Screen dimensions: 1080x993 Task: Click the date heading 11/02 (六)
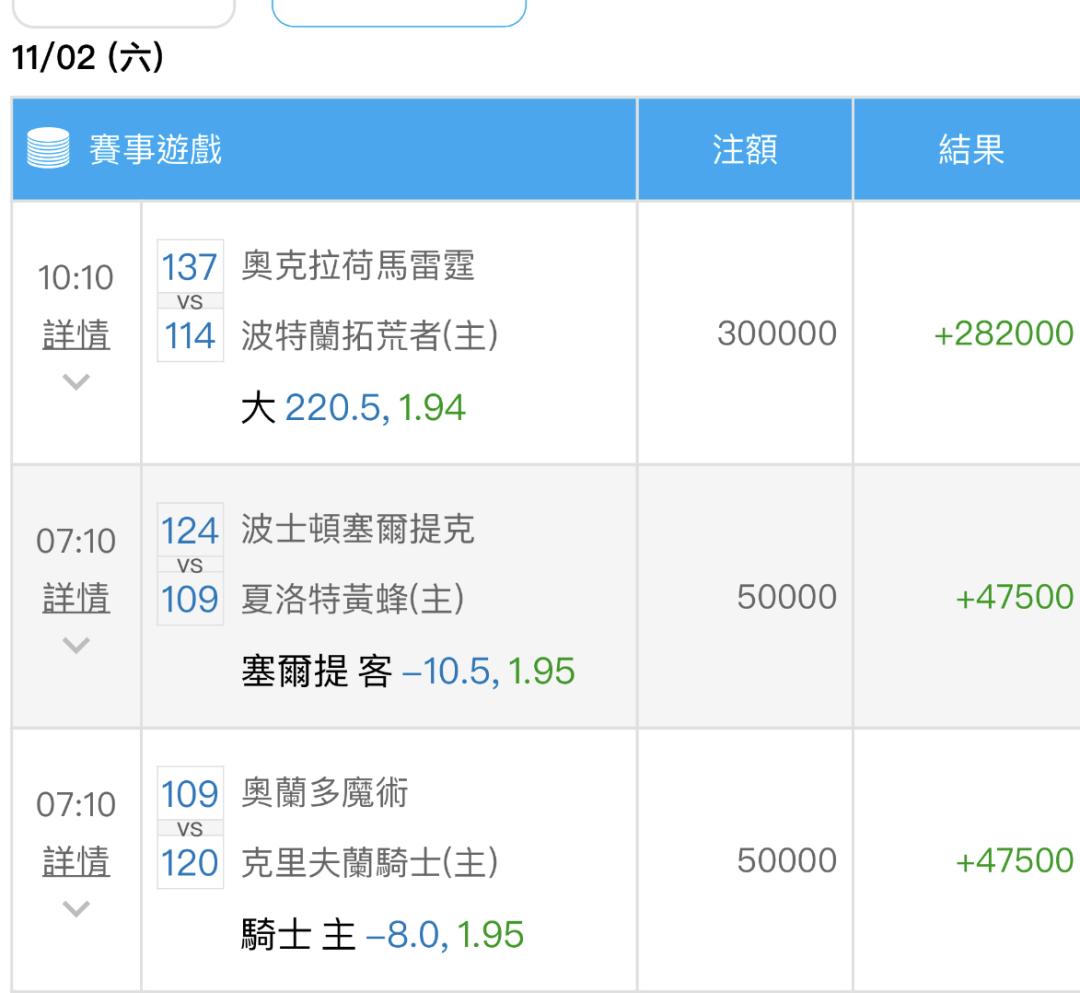click(x=87, y=57)
